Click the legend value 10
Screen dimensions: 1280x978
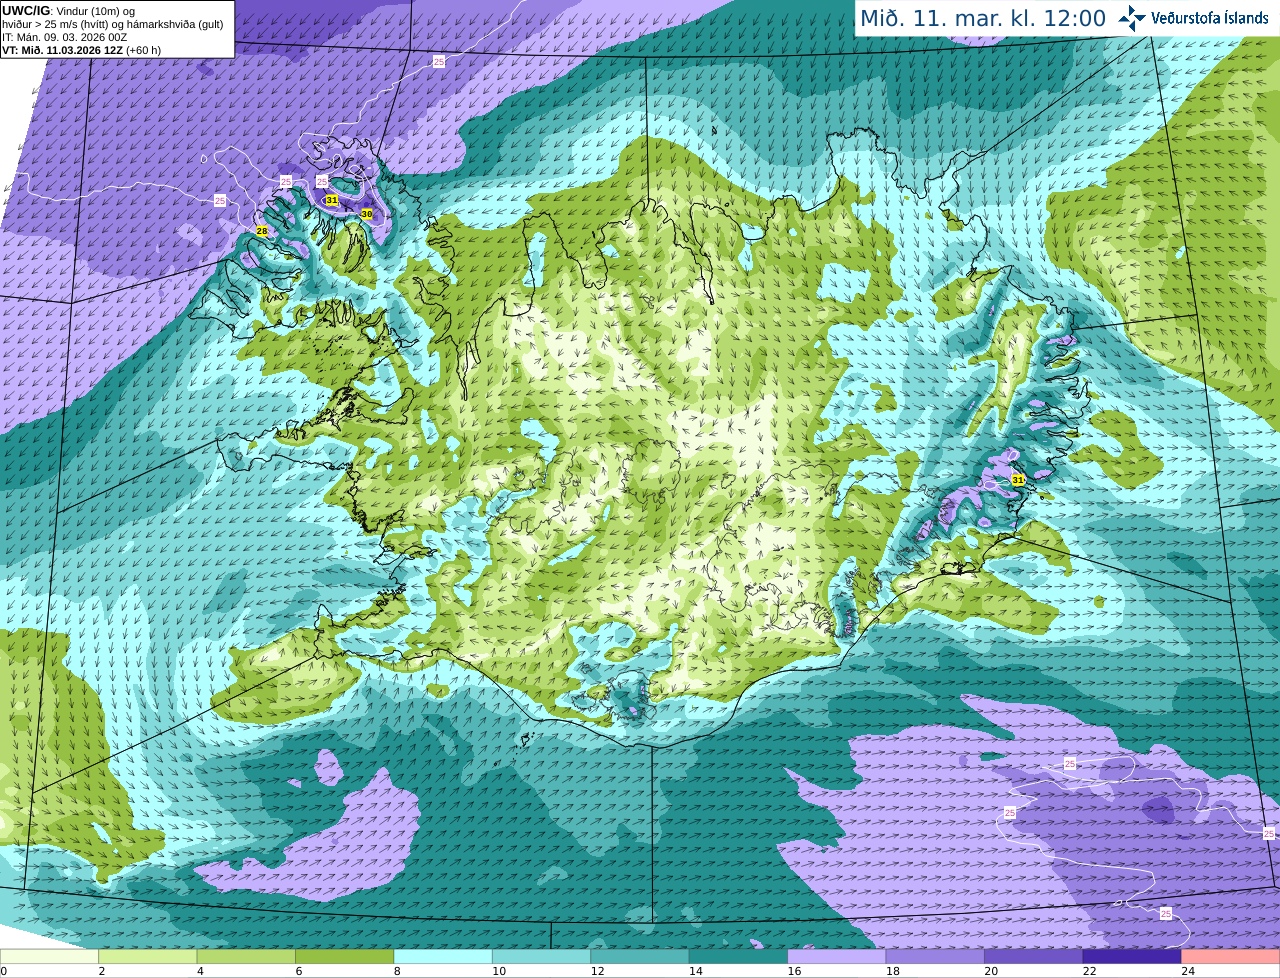click(x=498, y=971)
